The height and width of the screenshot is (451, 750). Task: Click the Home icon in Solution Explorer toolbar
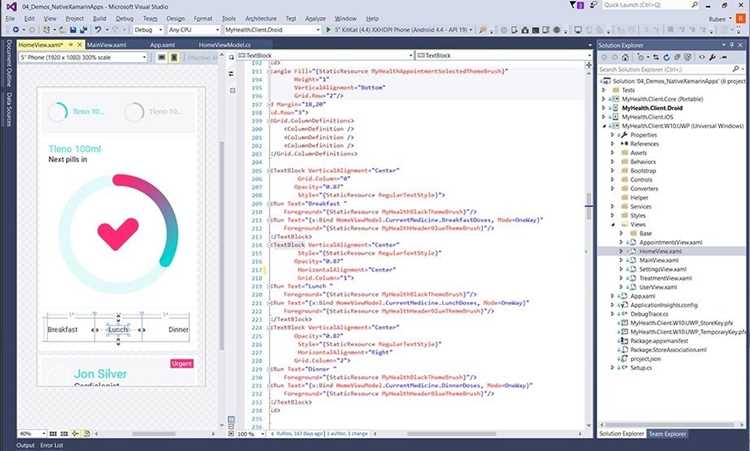coord(625,57)
